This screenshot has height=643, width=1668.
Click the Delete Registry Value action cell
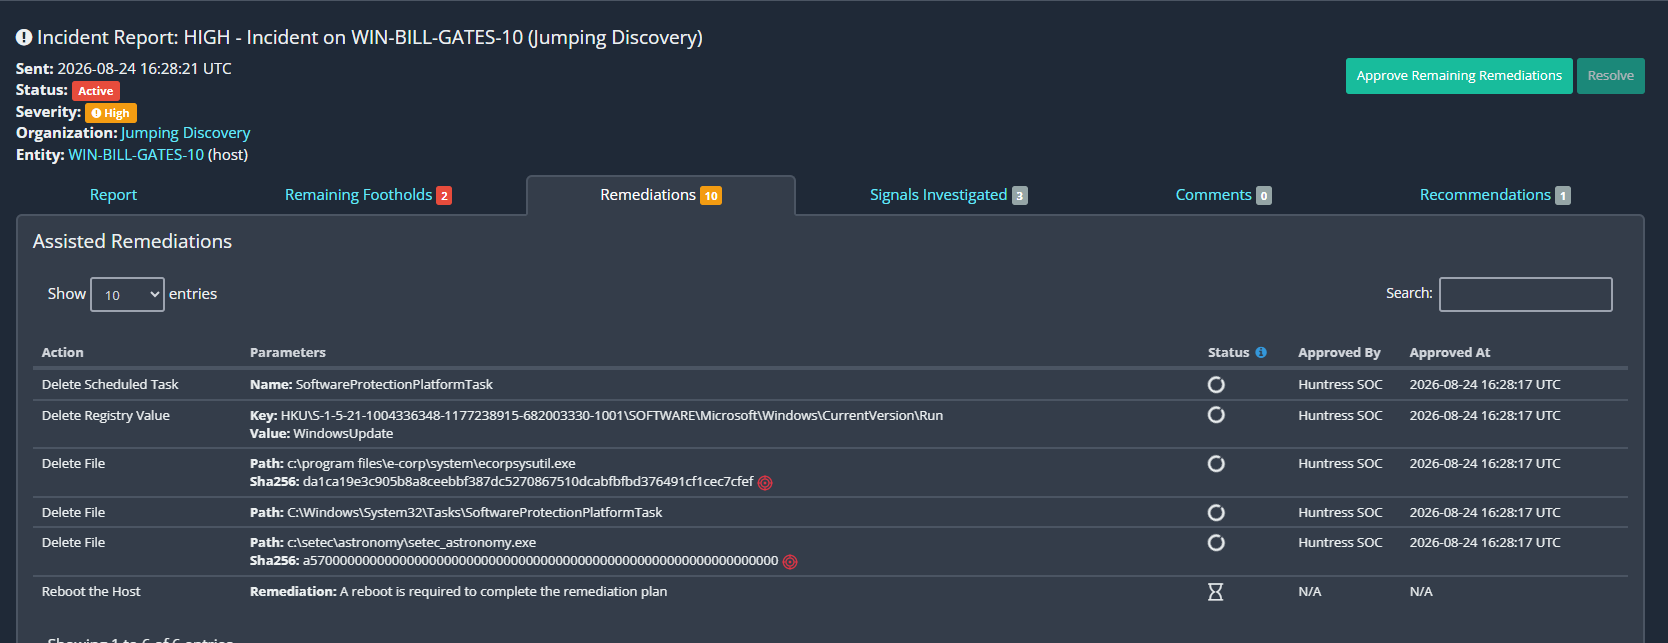tap(106, 415)
